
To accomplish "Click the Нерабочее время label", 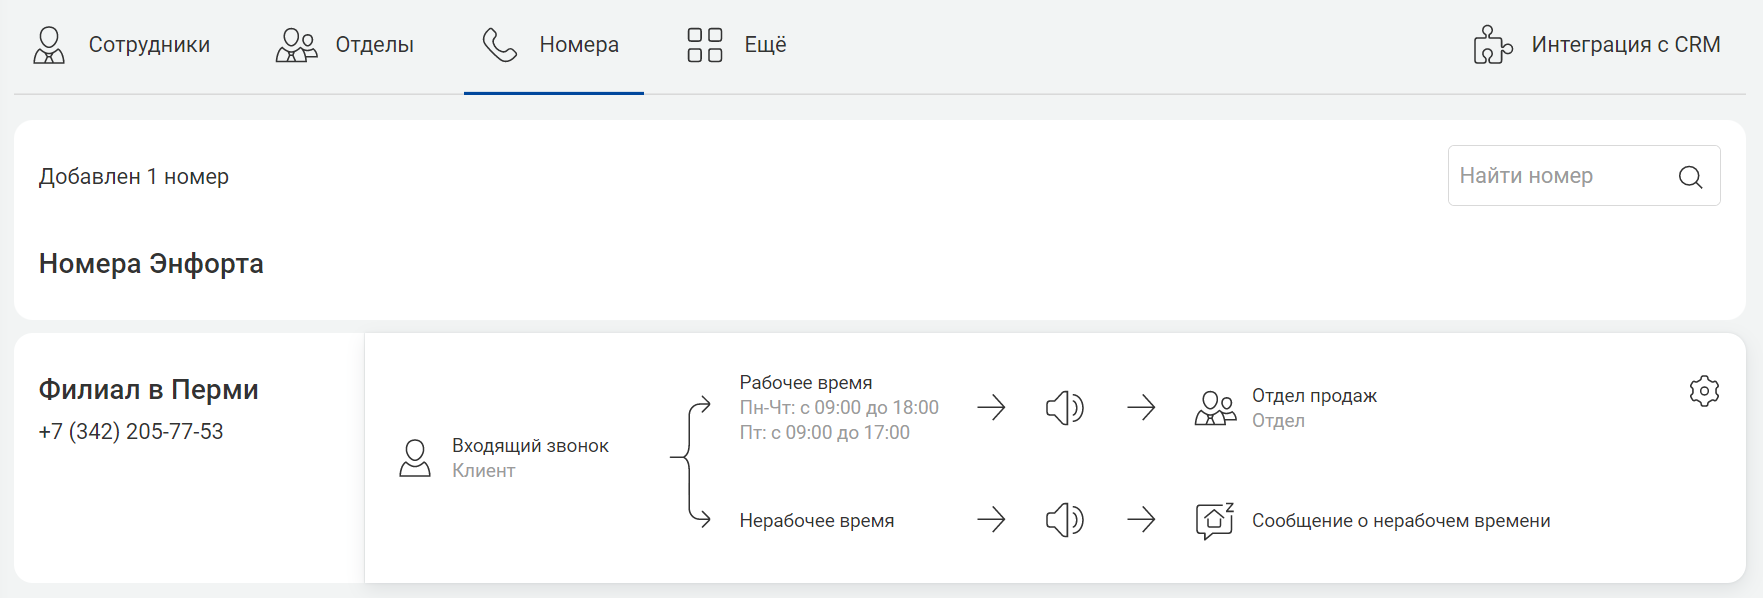I will click(x=817, y=521).
